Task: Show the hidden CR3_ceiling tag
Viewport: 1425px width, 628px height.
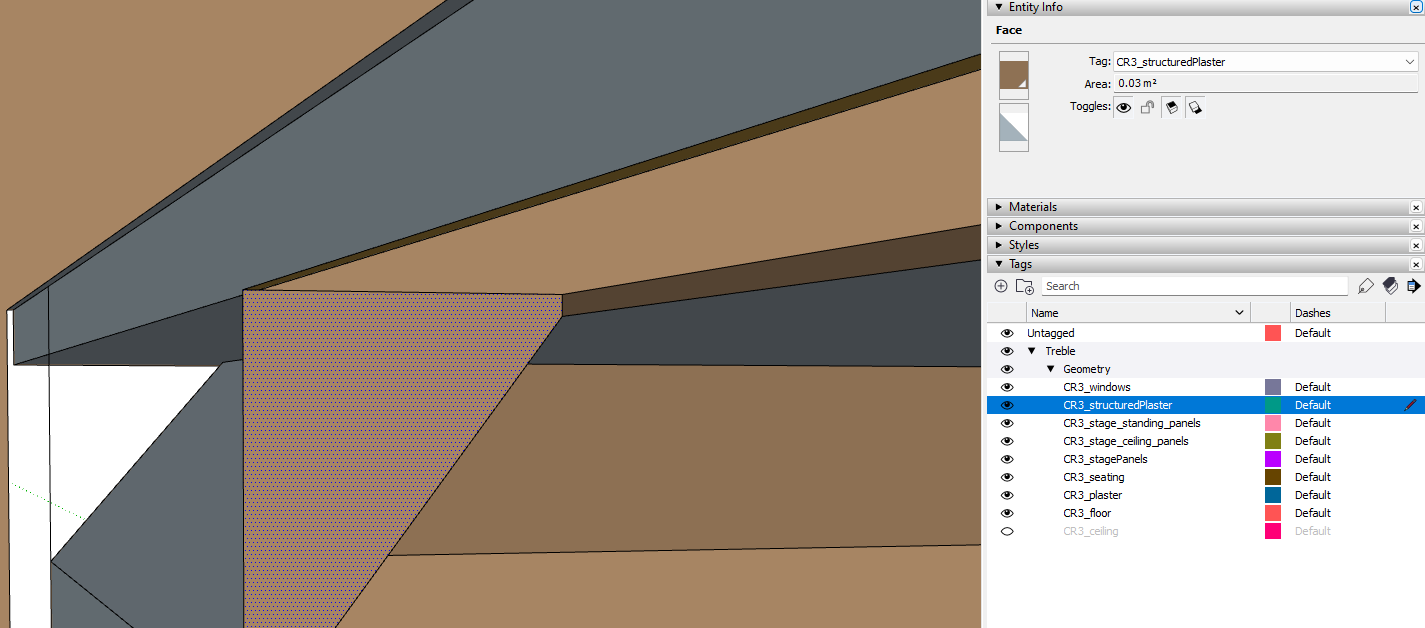Action: 1007,531
